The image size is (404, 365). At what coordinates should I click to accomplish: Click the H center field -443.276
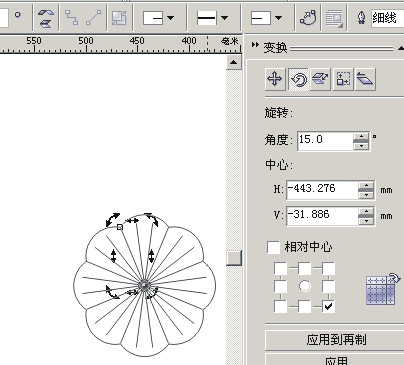[322, 189]
